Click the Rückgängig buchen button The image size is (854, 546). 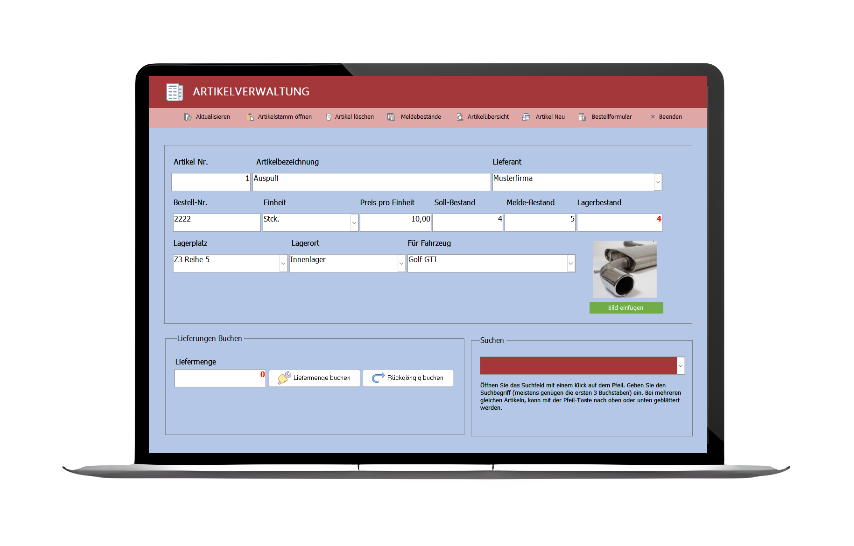408,378
